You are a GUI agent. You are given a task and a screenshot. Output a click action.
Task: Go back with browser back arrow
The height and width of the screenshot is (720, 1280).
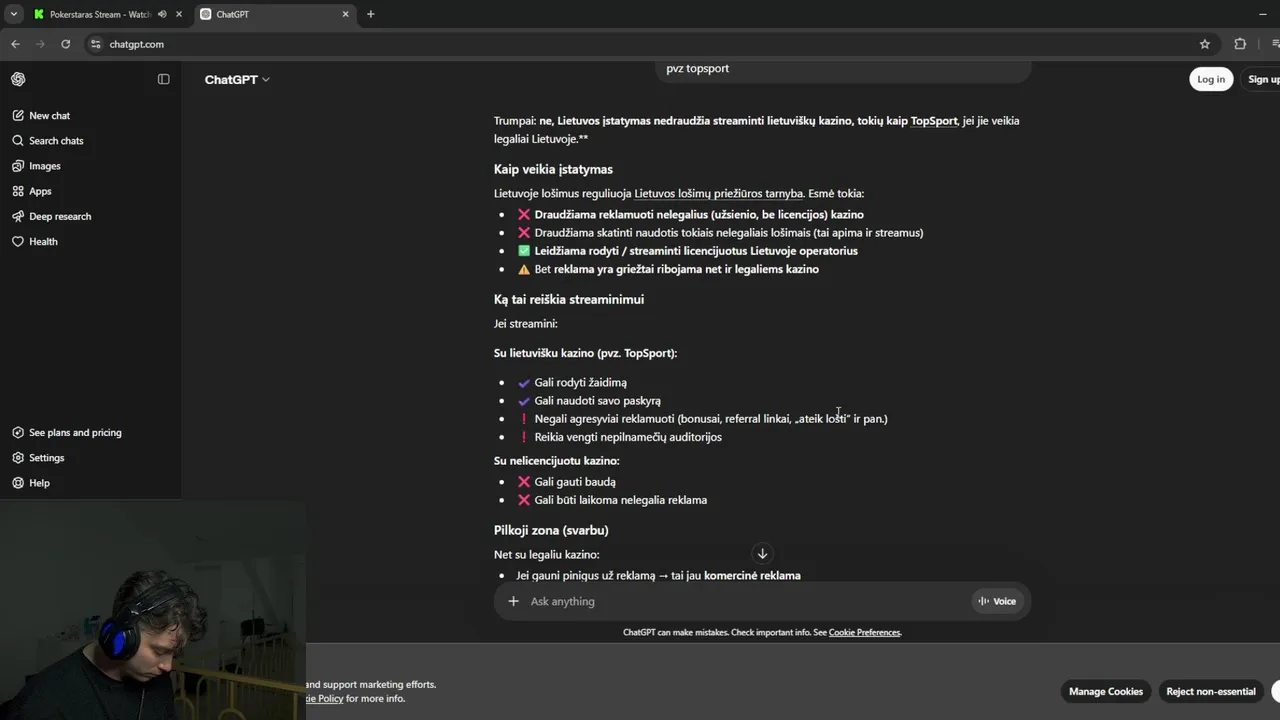(15, 44)
